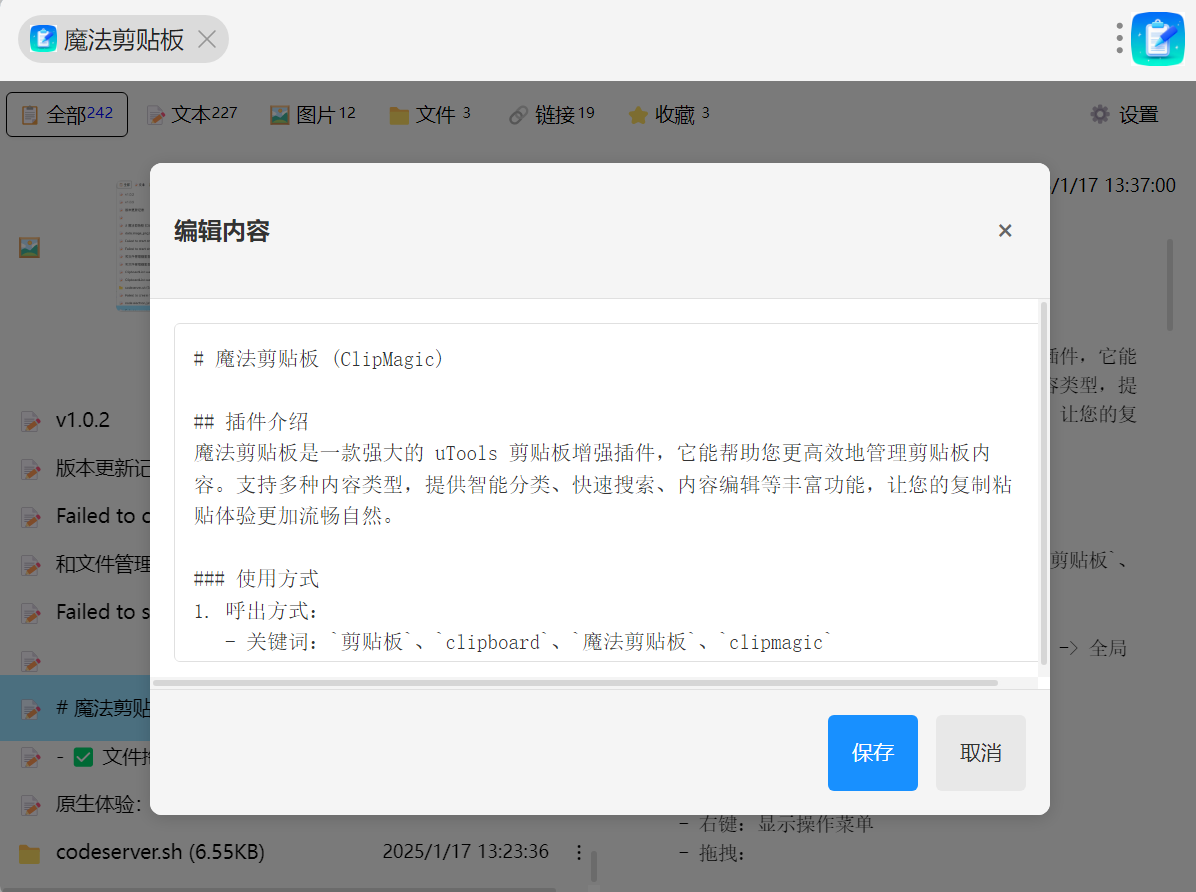Open the screenshot thumbnail in the first entry
Image resolution: width=1196 pixels, height=892 pixels.
click(x=133, y=246)
